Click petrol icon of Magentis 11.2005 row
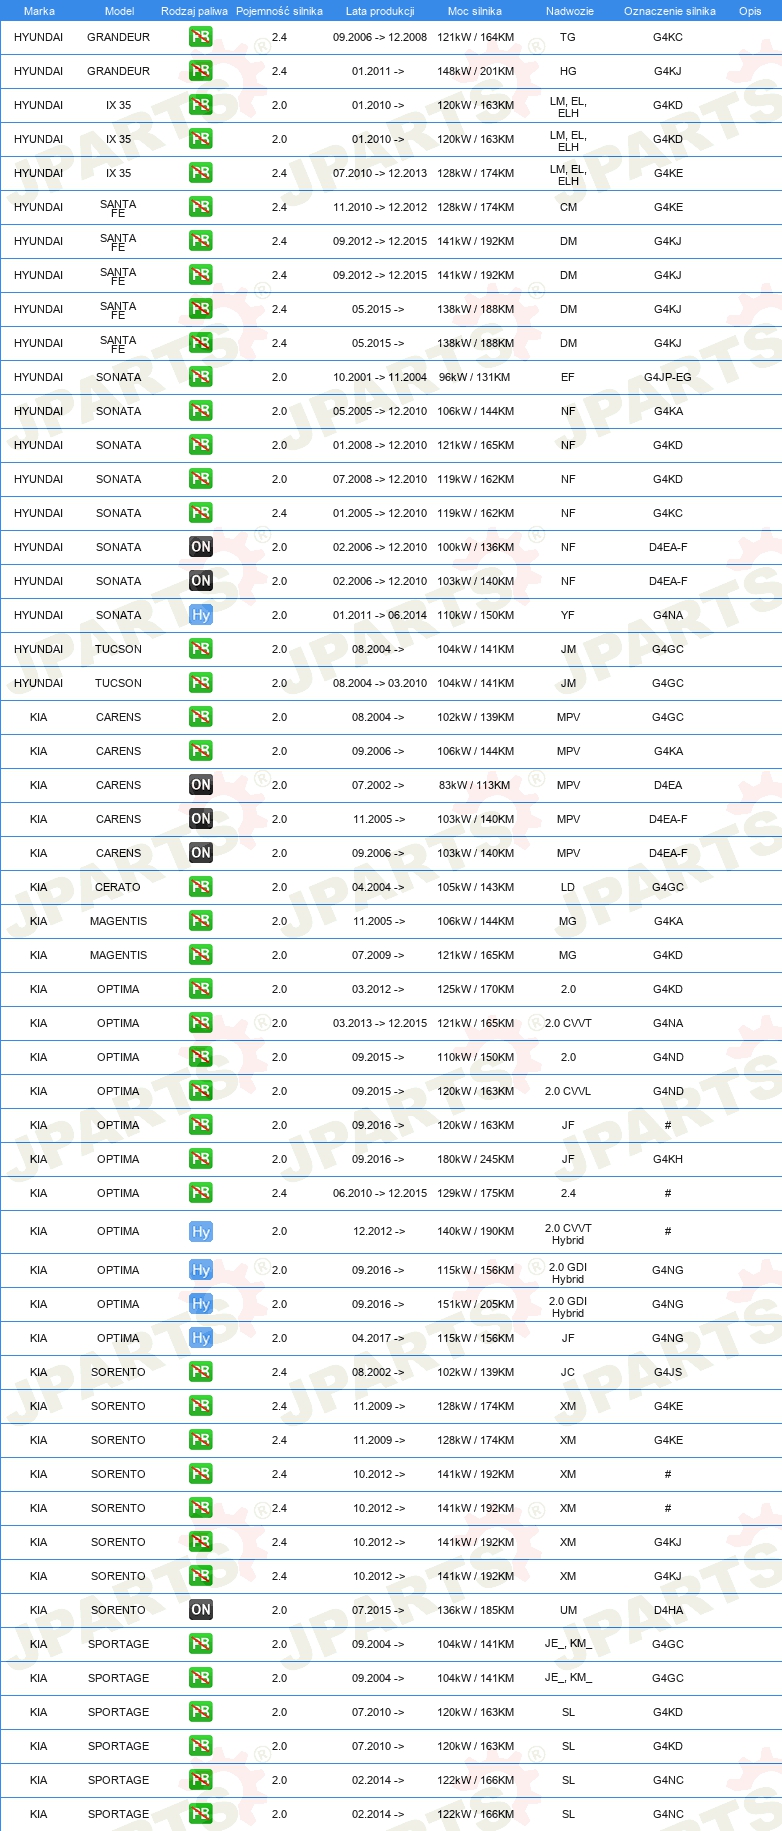 tap(201, 921)
